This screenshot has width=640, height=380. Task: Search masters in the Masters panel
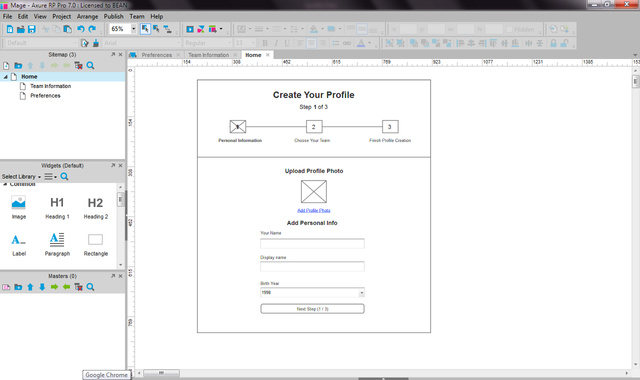(x=90, y=287)
